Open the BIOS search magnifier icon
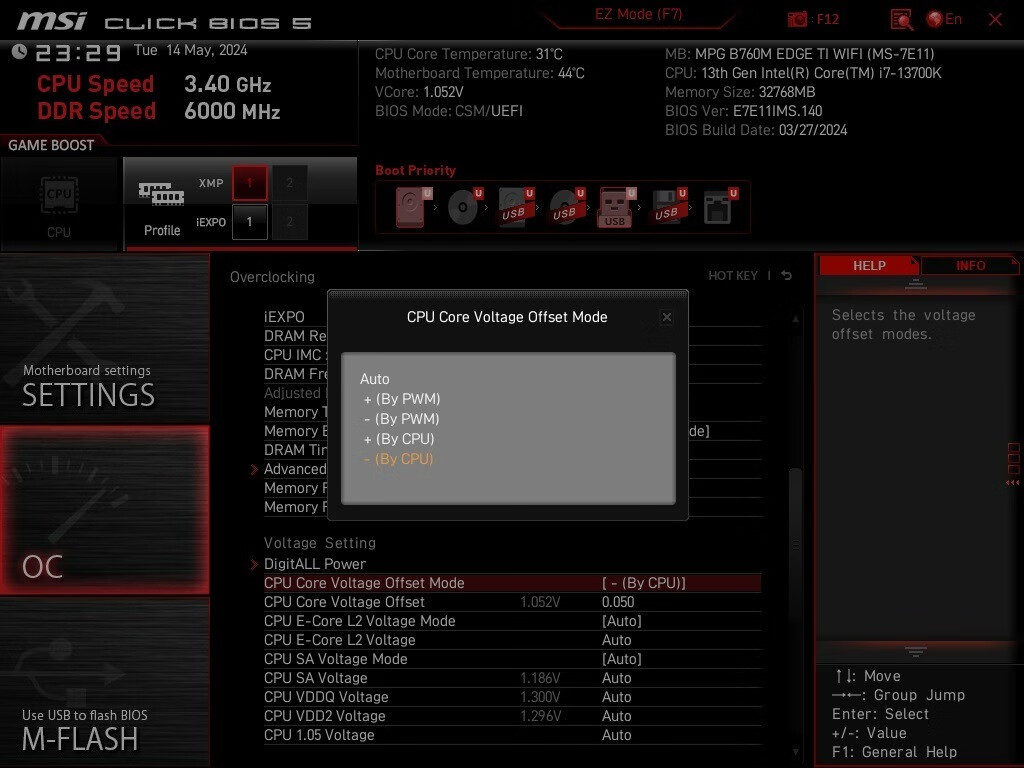1024x768 pixels. [901, 19]
